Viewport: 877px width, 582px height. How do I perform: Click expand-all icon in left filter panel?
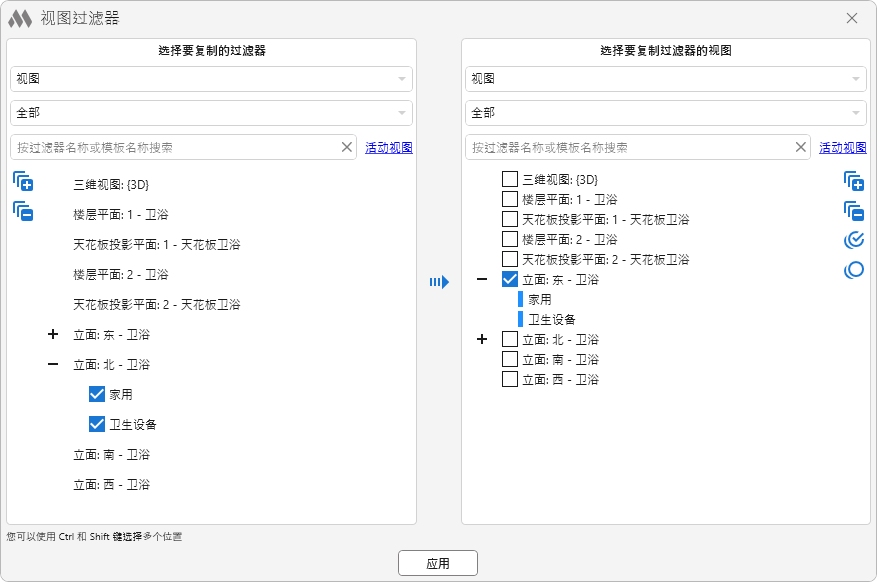click(x=23, y=182)
